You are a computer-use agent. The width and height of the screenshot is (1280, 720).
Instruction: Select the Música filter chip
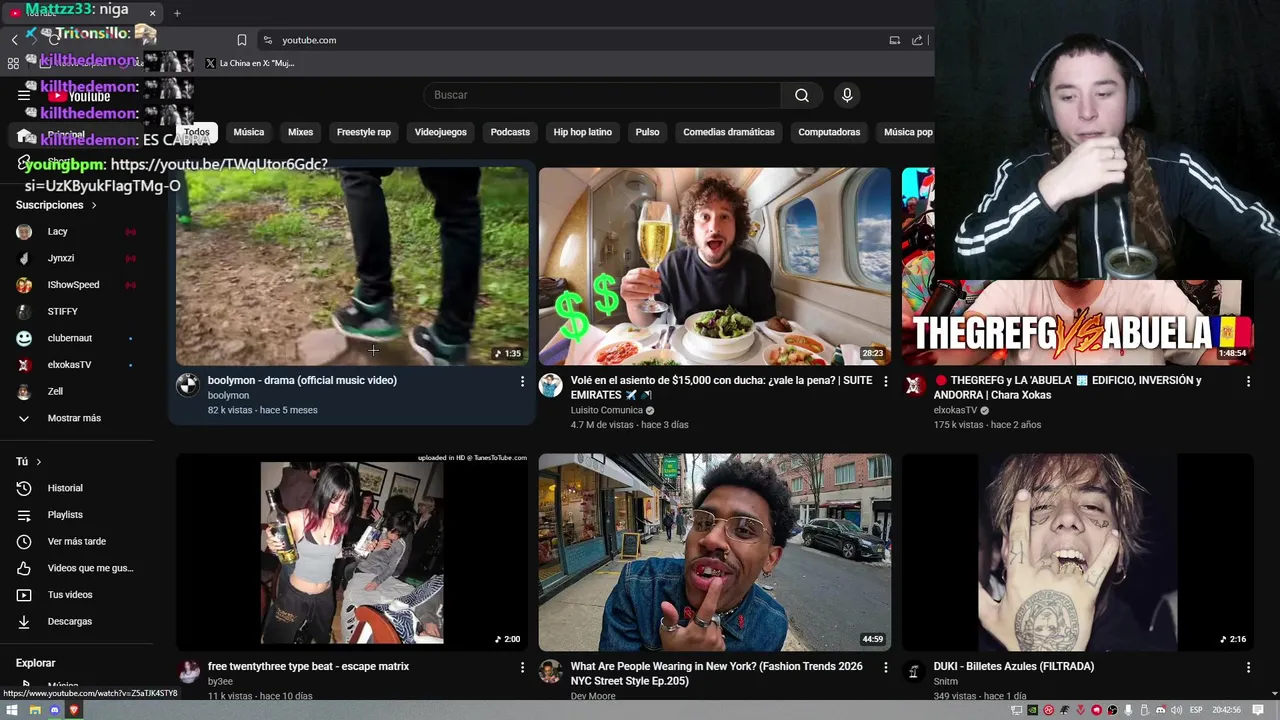(x=249, y=132)
